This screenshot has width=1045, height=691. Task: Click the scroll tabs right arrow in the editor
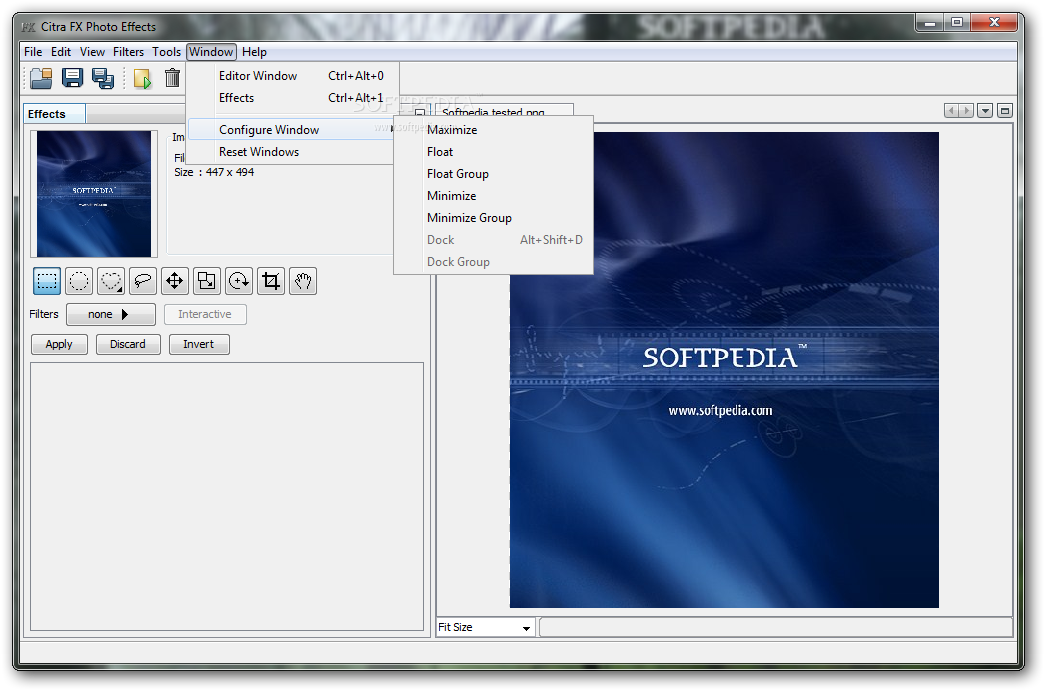tap(966, 111)
